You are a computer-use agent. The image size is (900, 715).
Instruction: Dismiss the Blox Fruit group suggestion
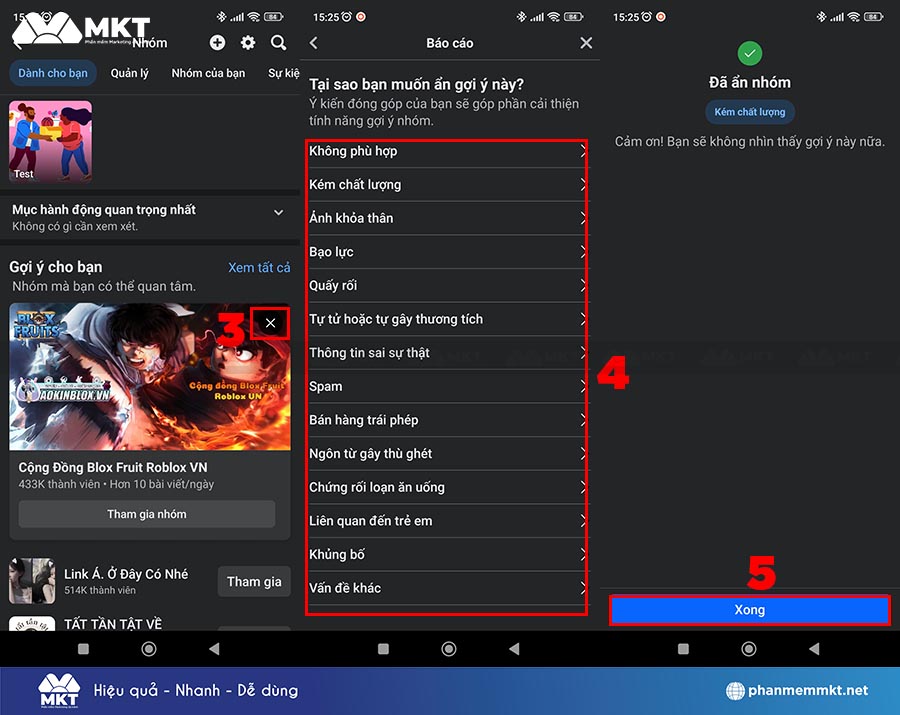click(270, 323)
